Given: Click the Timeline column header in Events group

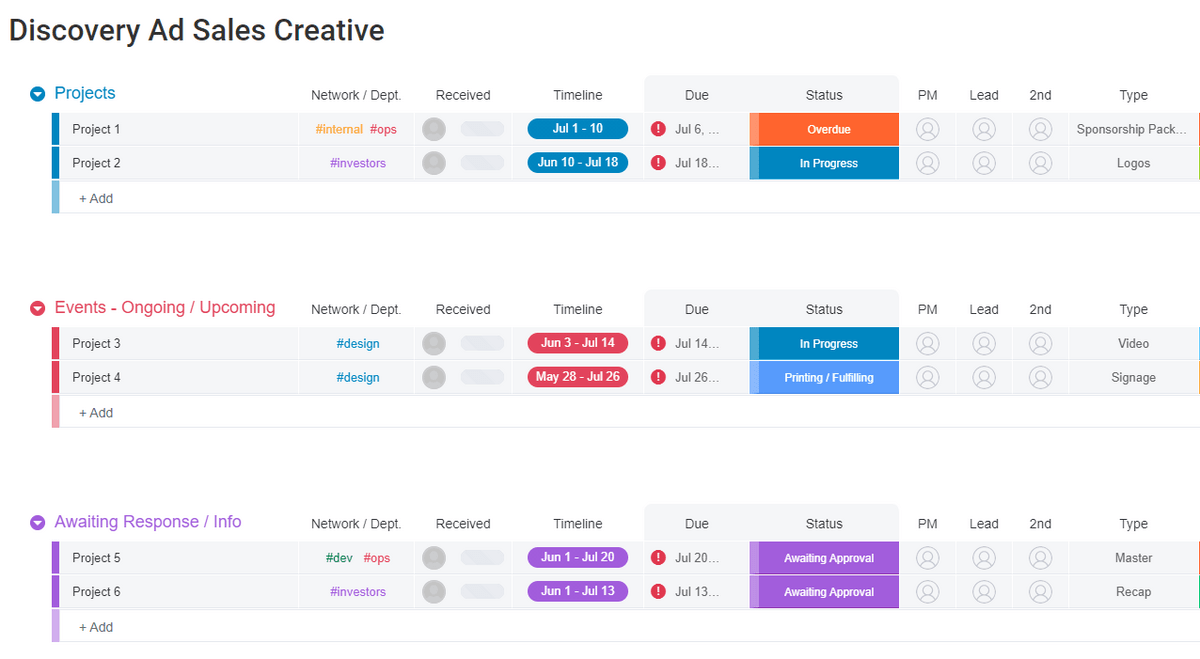Looking at the screenshot, I should click(x=577, y=309).
